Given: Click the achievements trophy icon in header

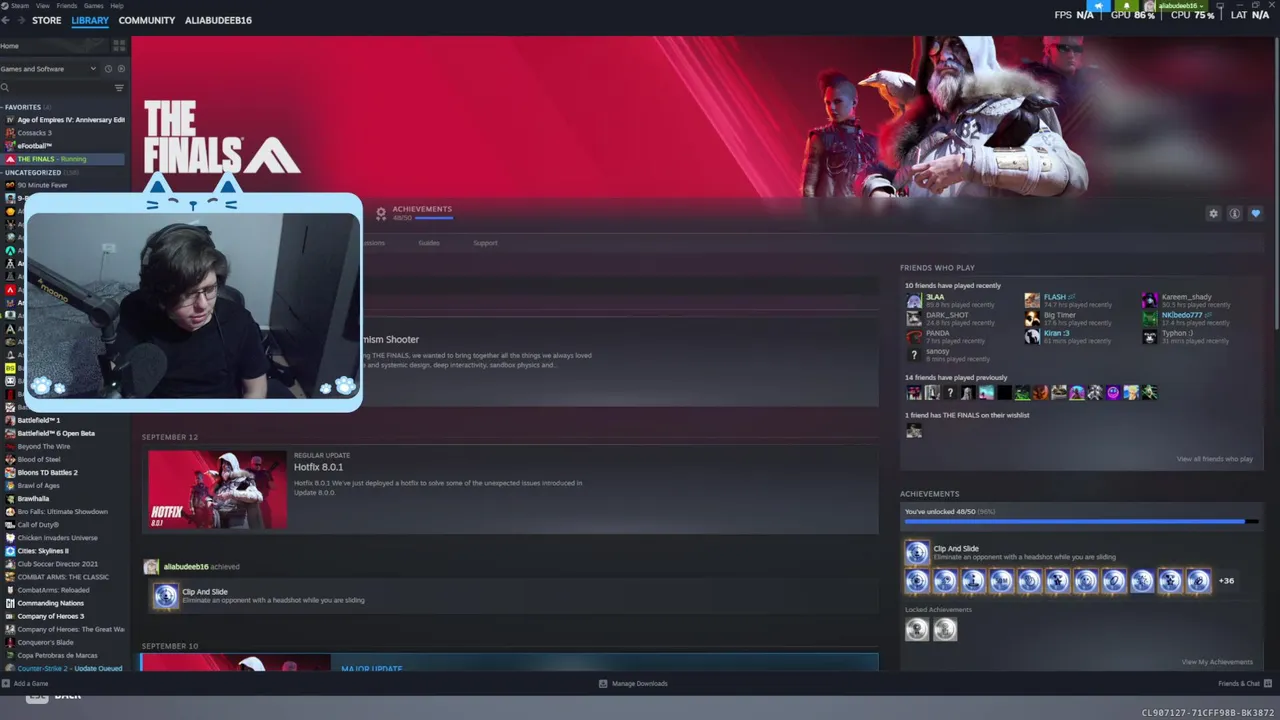Looking at the screenshot, I should pos(381,213).
